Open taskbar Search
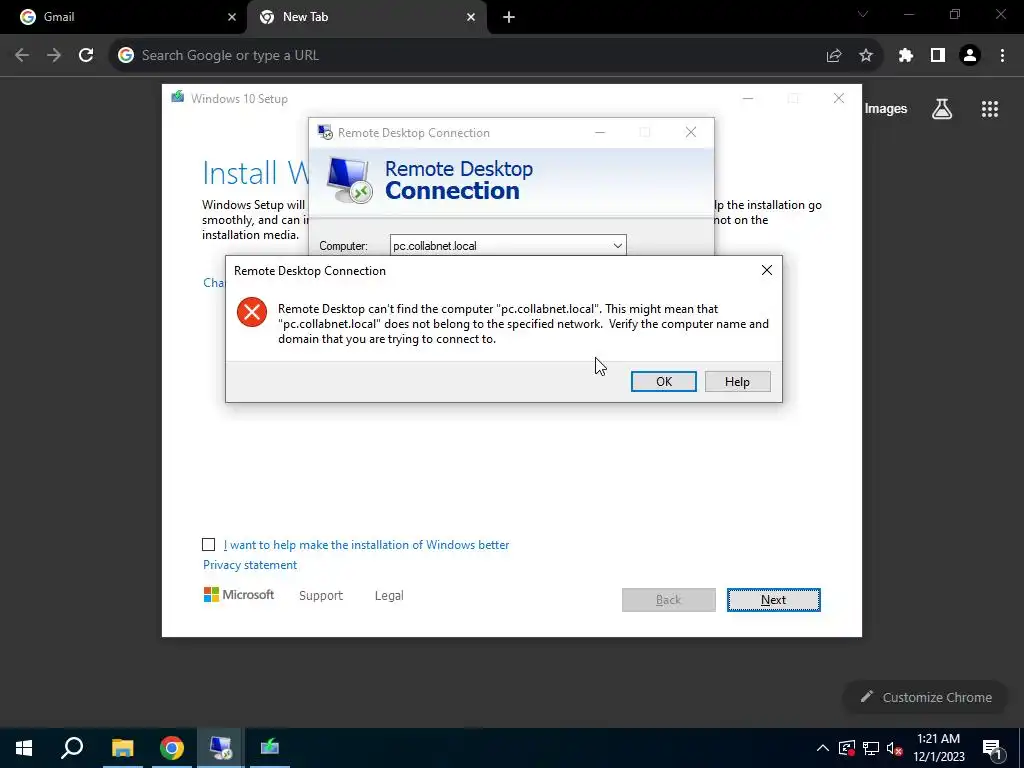1024x768 pixels. [72, 748]
